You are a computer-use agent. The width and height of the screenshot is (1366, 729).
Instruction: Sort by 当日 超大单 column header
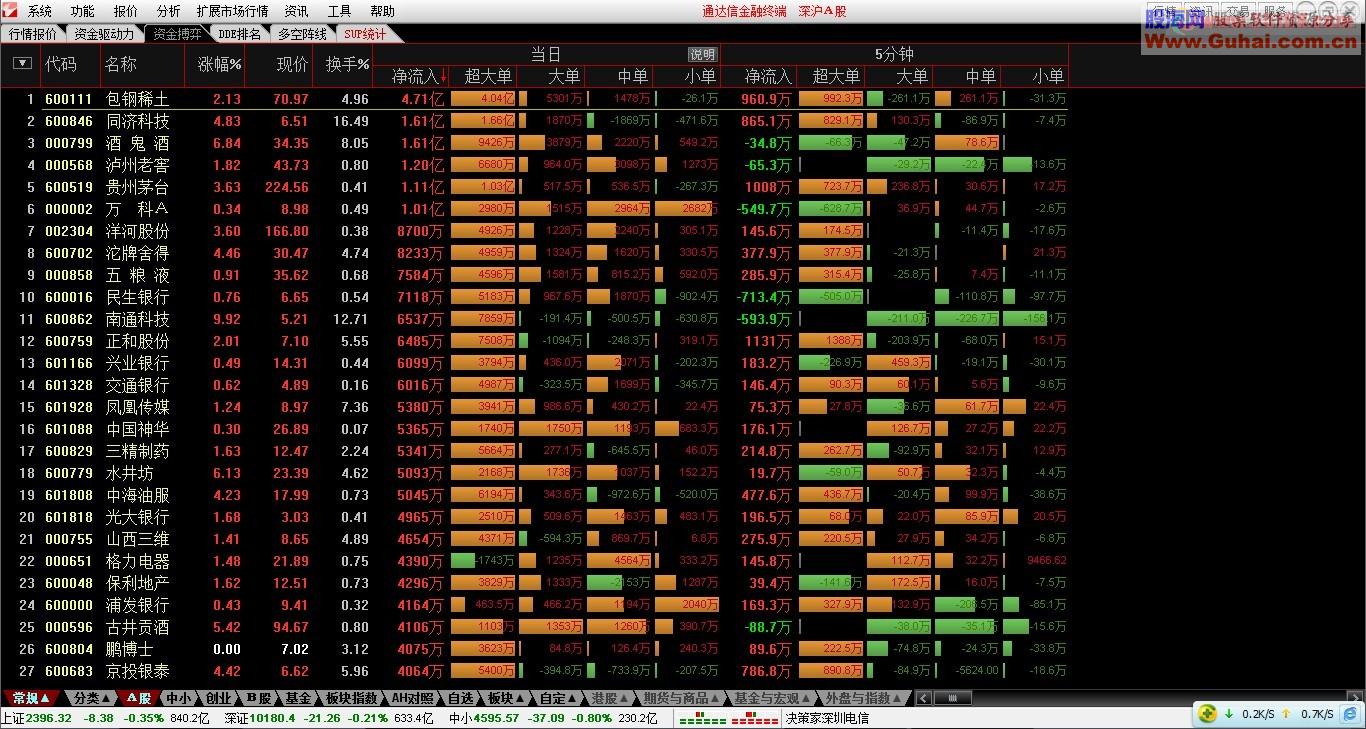[488, 75]
